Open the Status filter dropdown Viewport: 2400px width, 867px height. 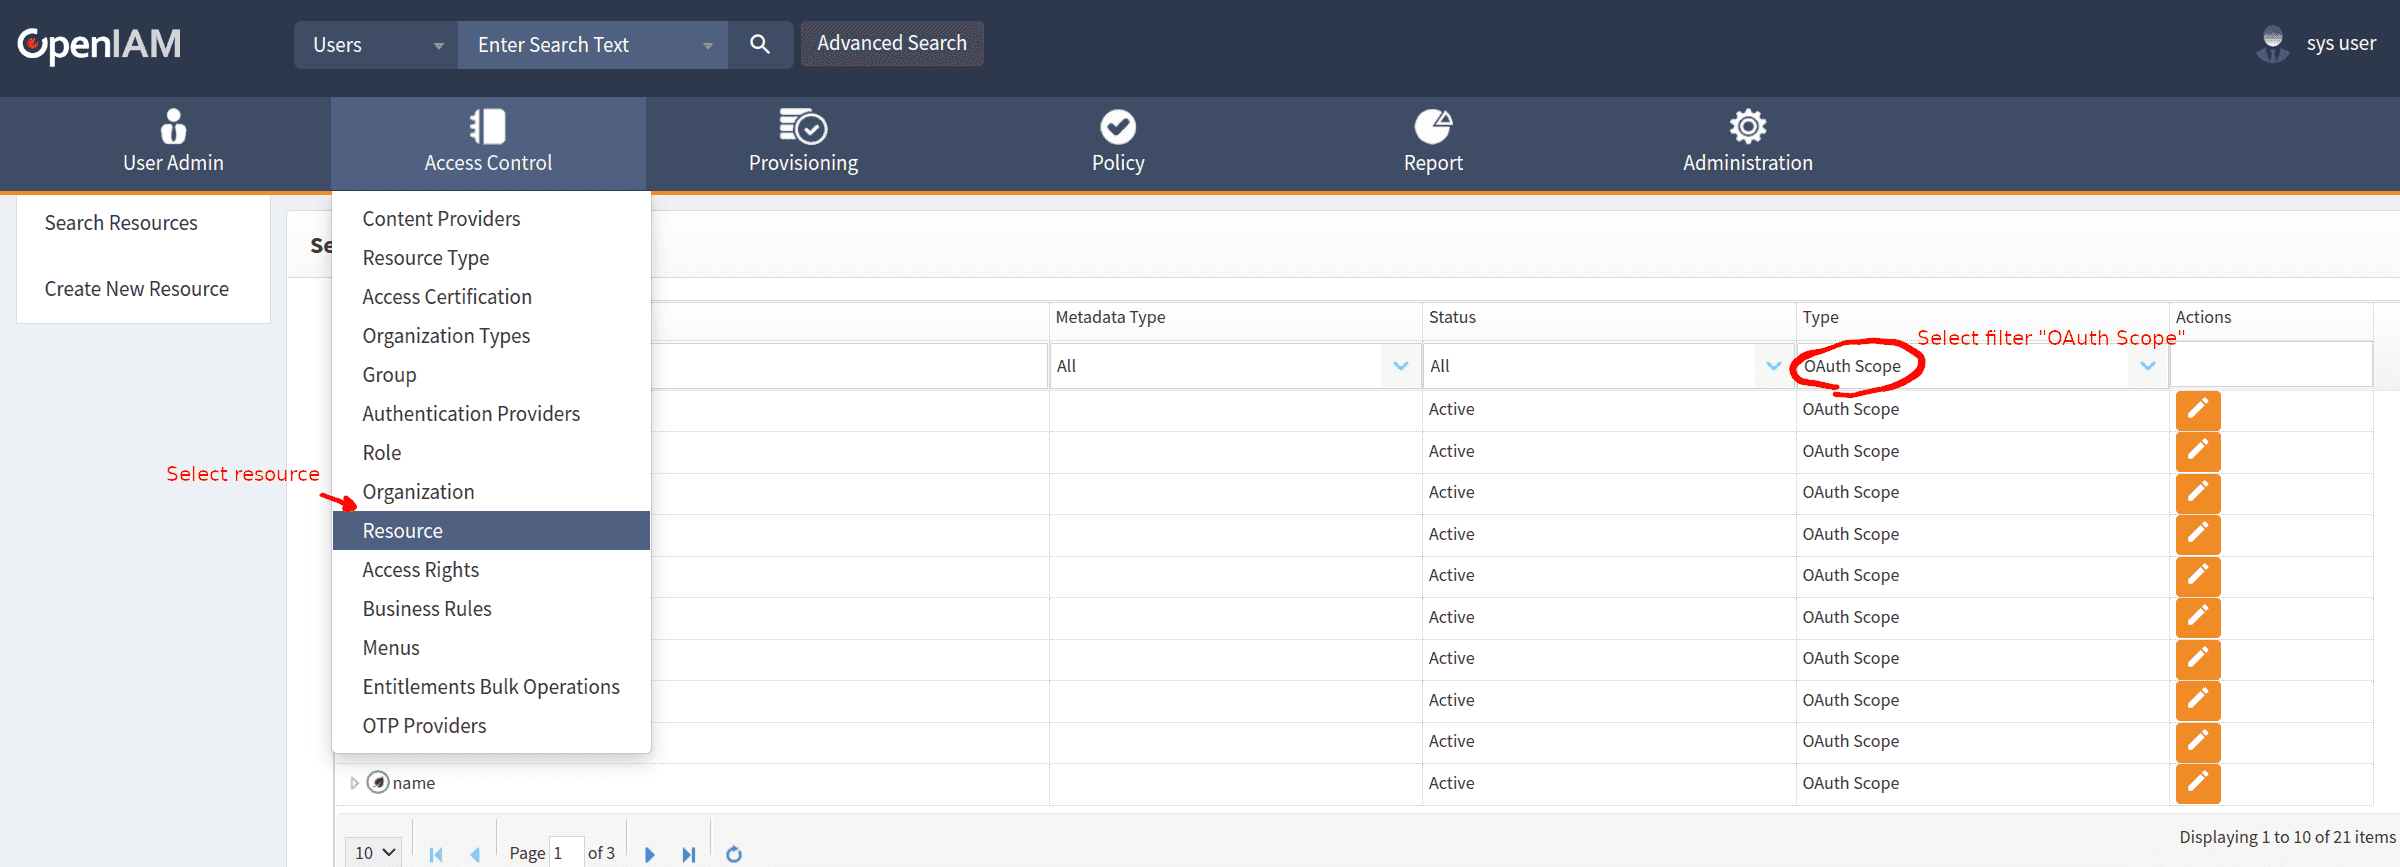coord(1773,366)
